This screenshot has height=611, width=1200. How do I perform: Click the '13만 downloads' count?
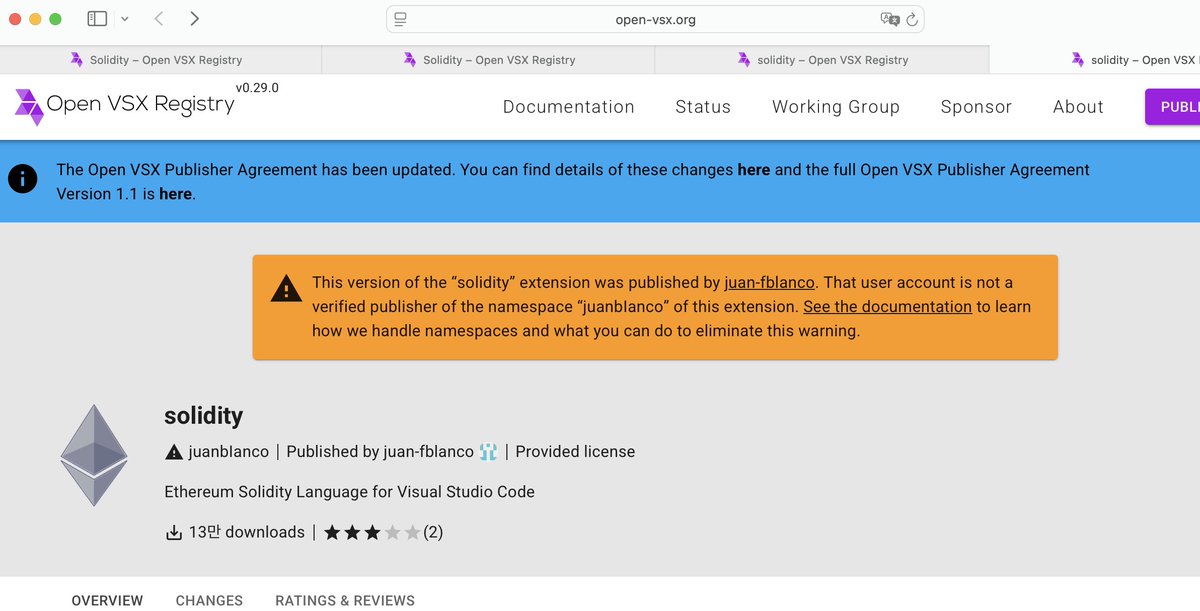[247, 532]
